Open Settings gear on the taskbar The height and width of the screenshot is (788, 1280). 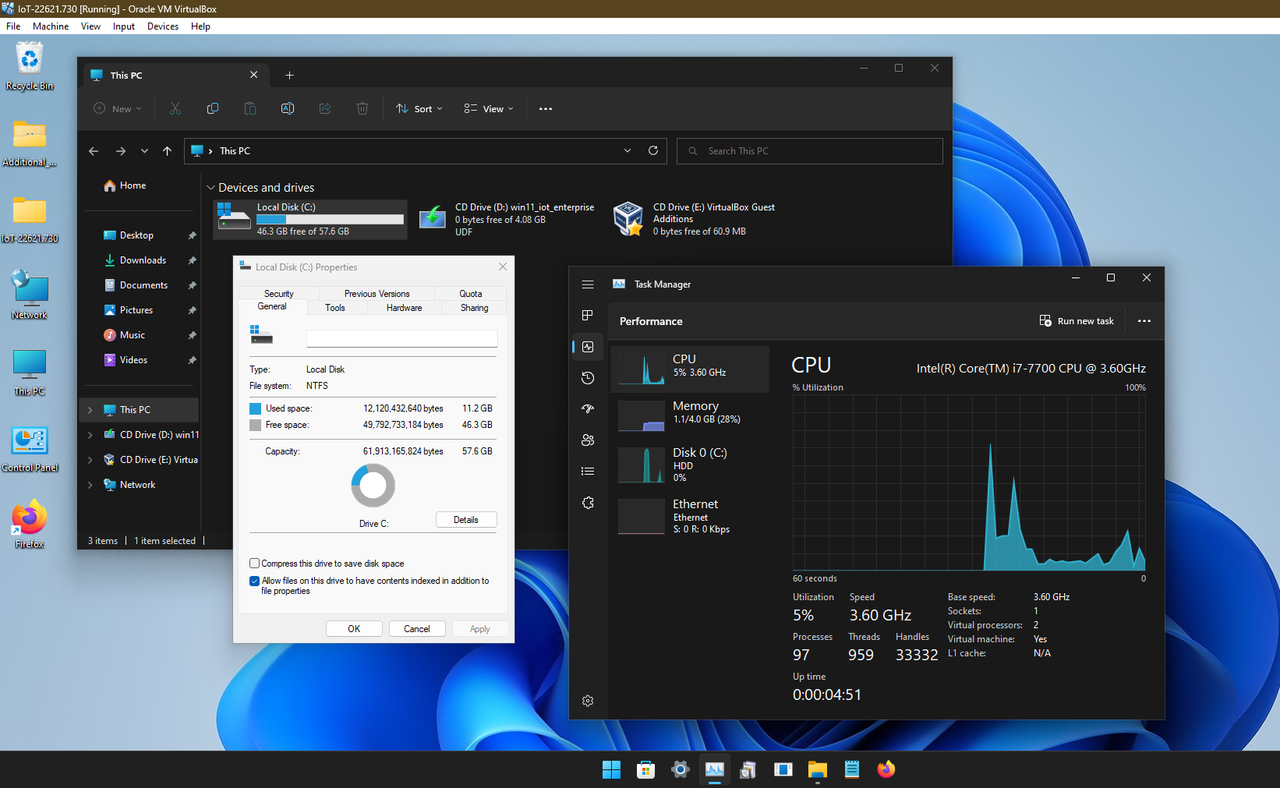pos(680,769)
